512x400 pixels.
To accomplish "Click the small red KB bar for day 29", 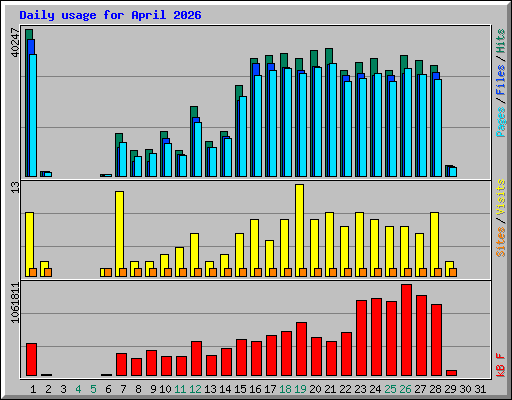I will (x=451, y=373).
